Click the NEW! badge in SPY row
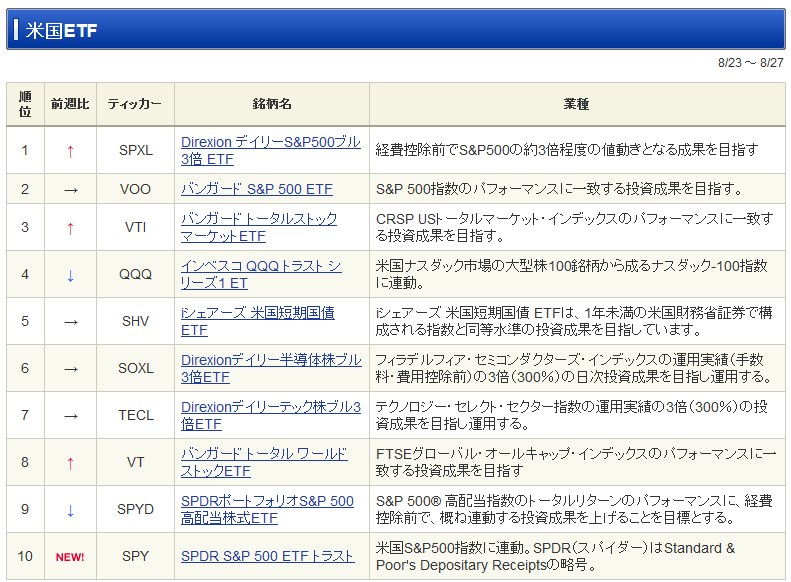 click(70, 557)
